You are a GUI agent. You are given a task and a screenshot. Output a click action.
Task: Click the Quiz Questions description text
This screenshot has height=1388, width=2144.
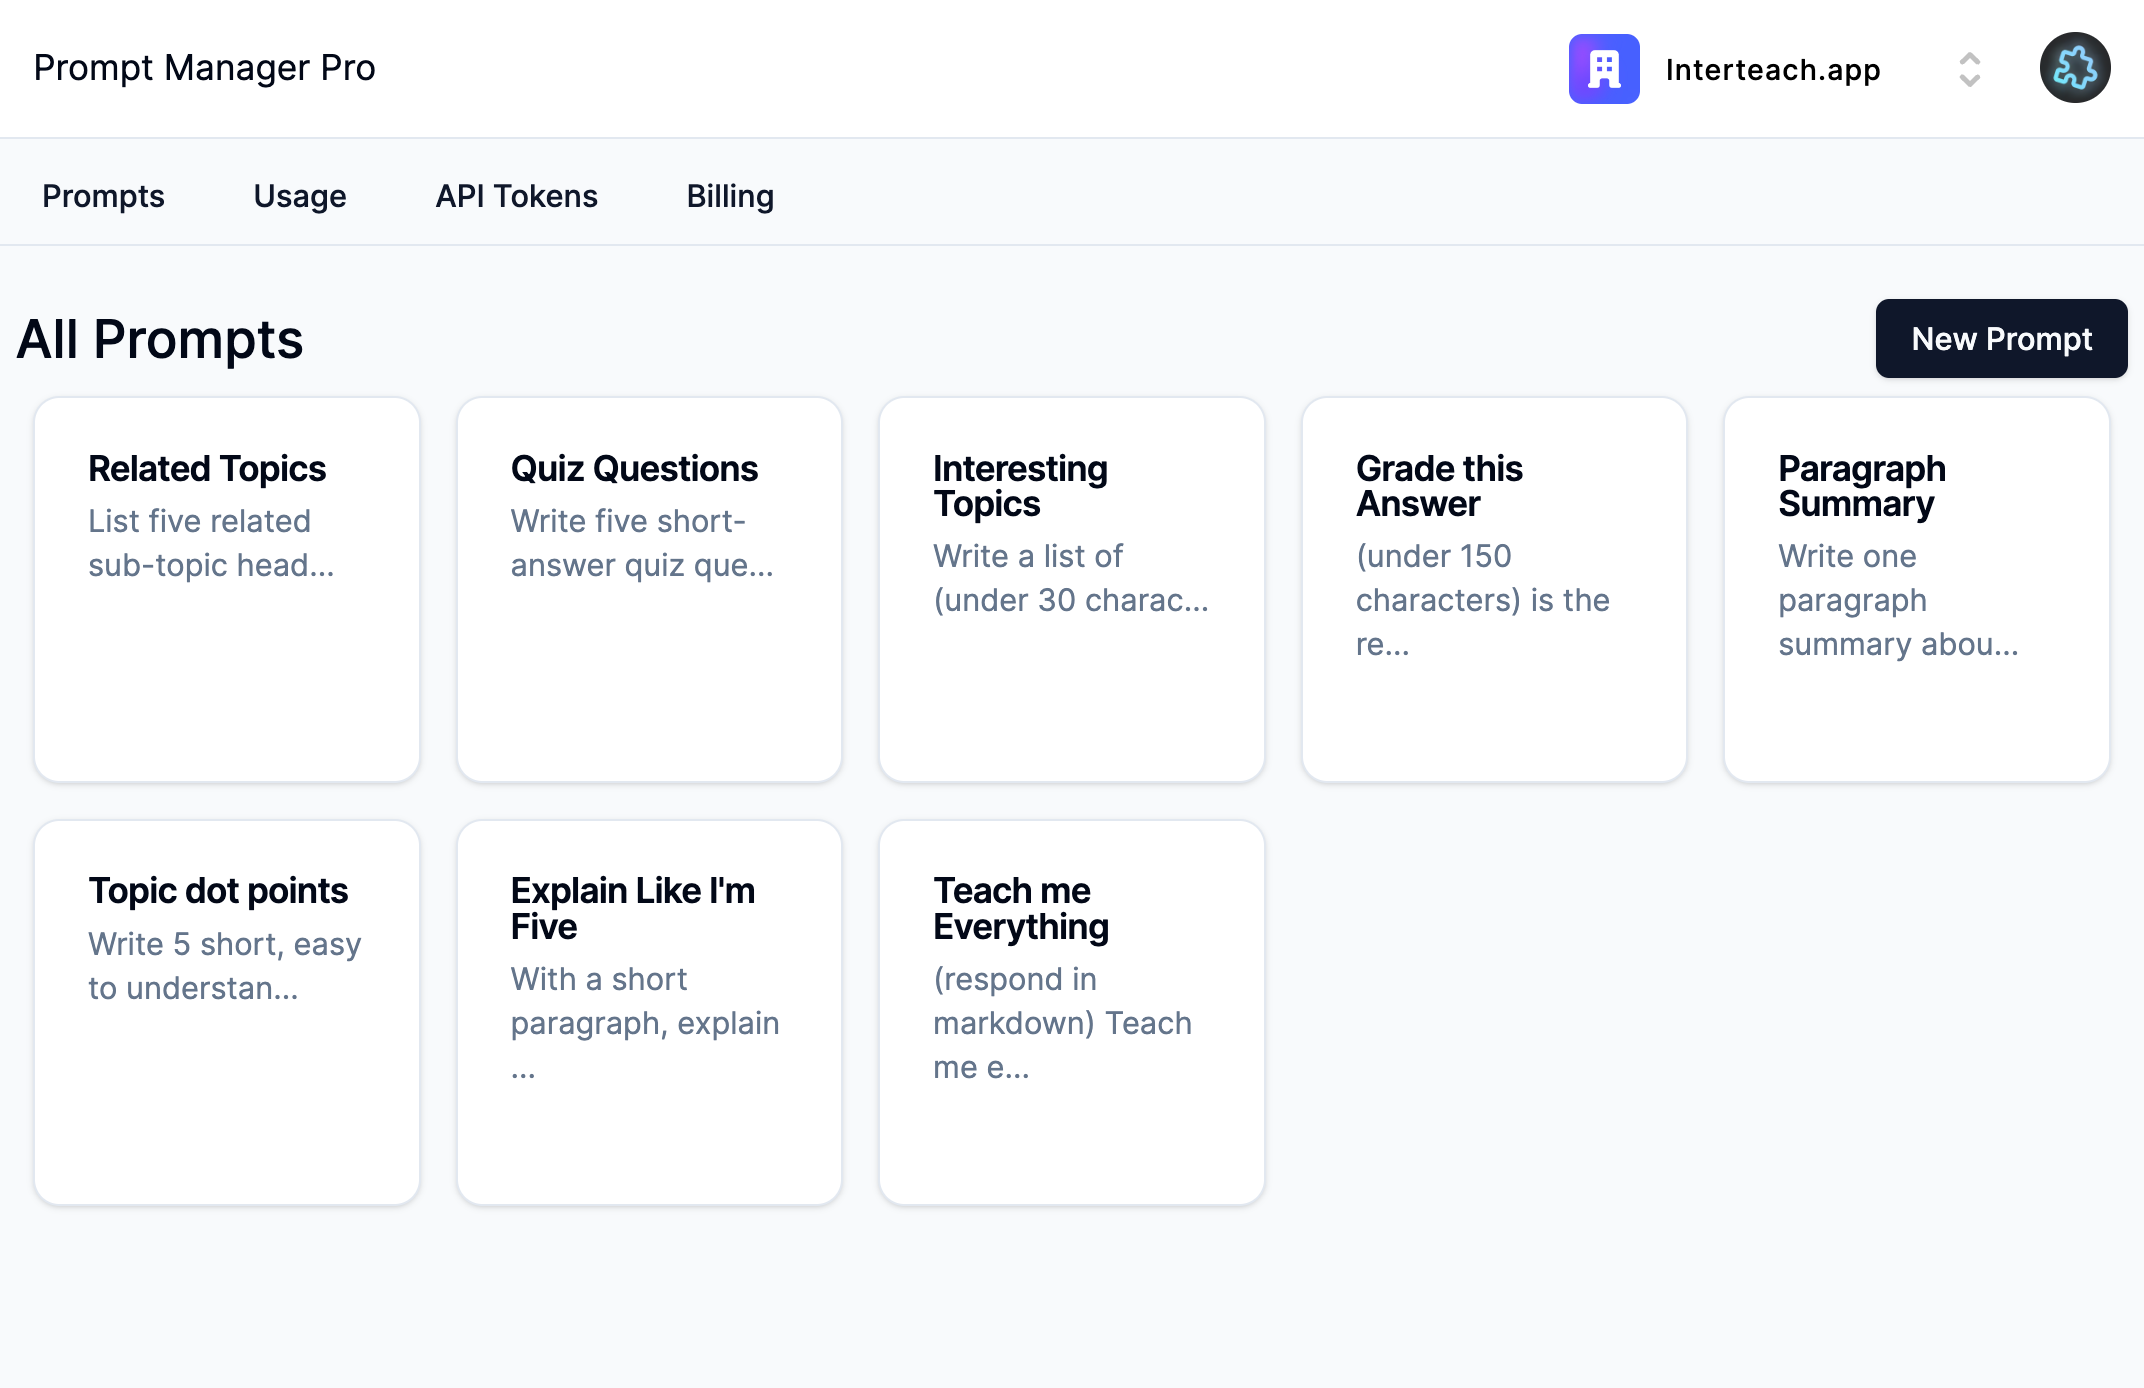(x=641, y=543)
